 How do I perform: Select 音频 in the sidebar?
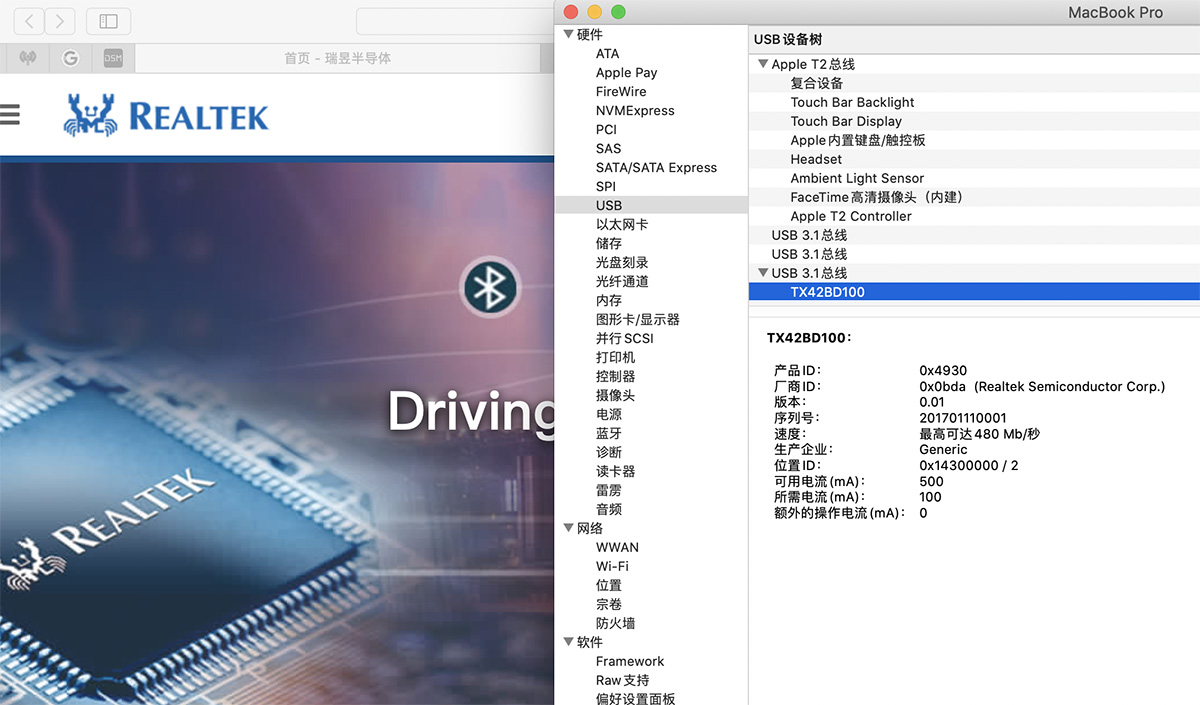(x=608, y=510)
